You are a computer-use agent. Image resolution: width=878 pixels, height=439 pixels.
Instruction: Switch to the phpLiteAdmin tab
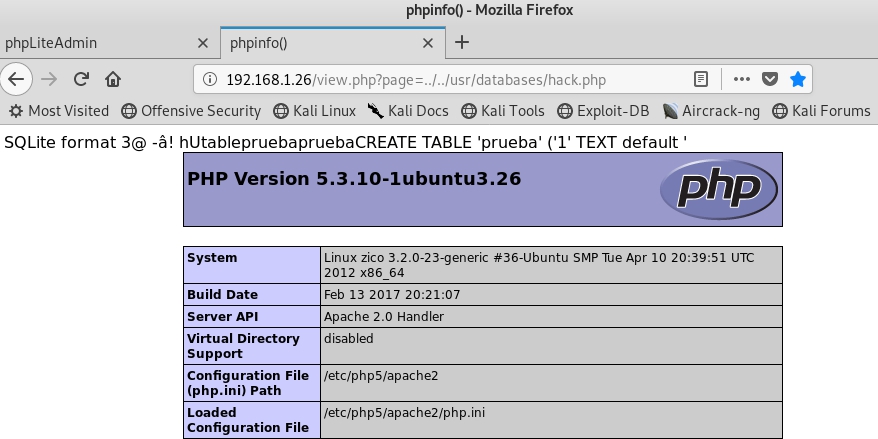pyautogui.click(x=110, y=43)
